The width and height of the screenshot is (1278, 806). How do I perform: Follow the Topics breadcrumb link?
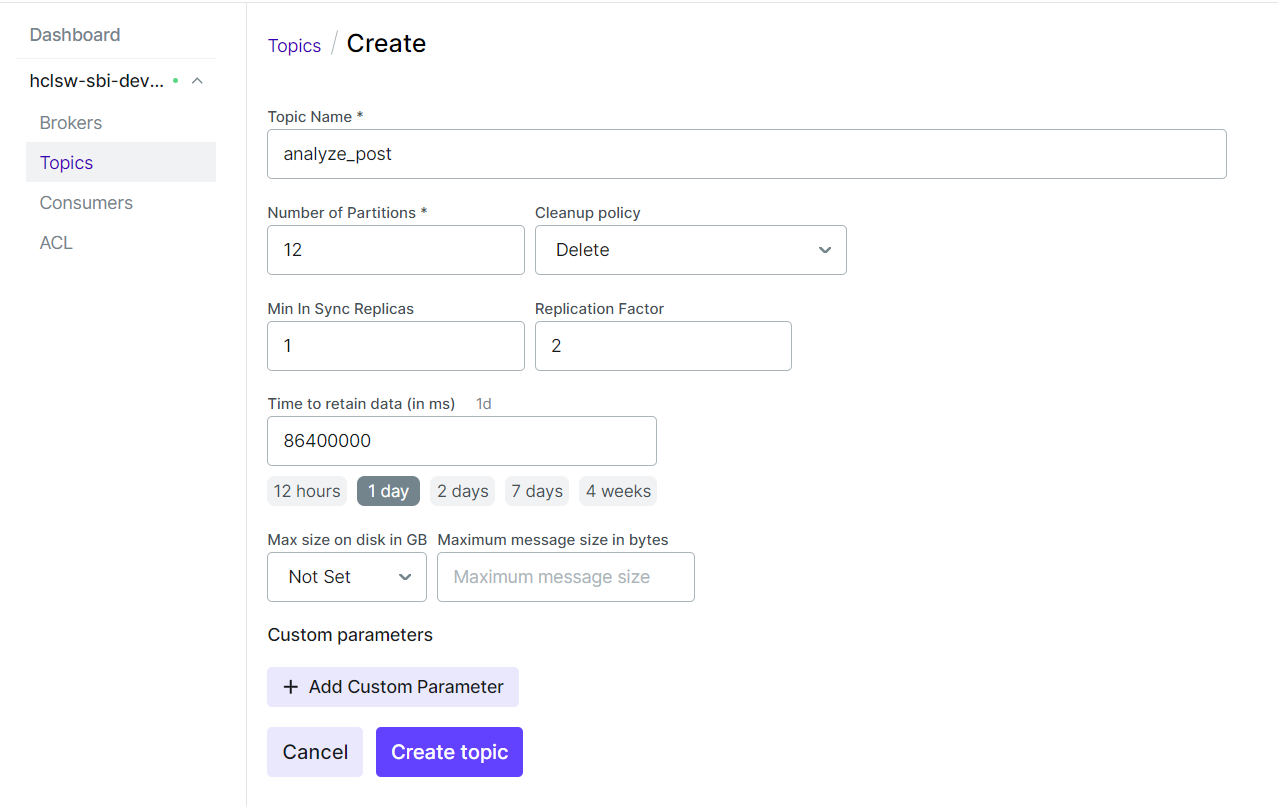(294, 46)
